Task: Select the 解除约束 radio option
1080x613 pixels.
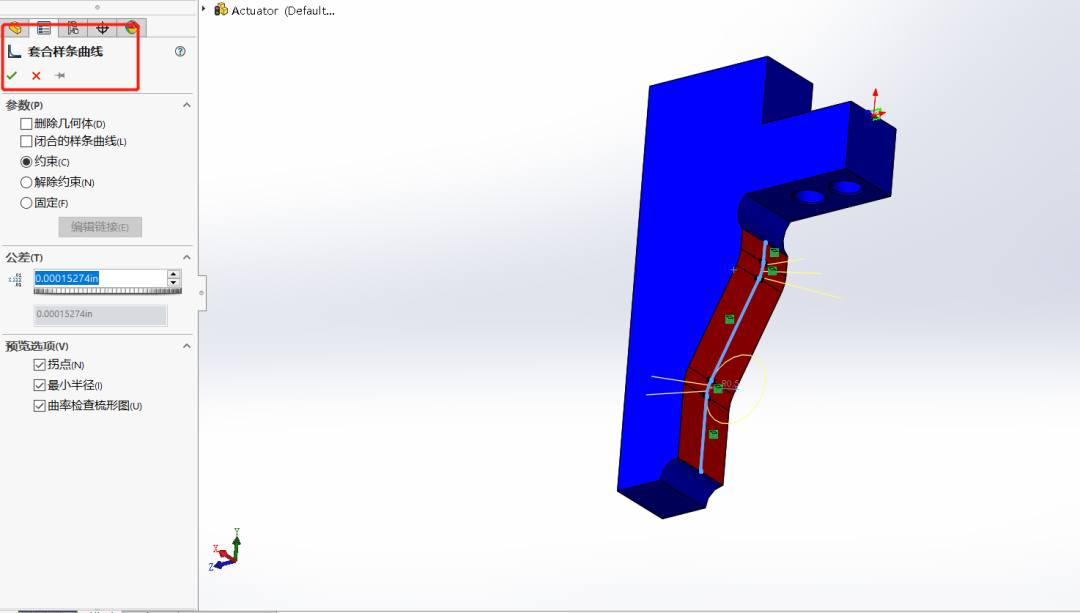Action: click(26, 183)
